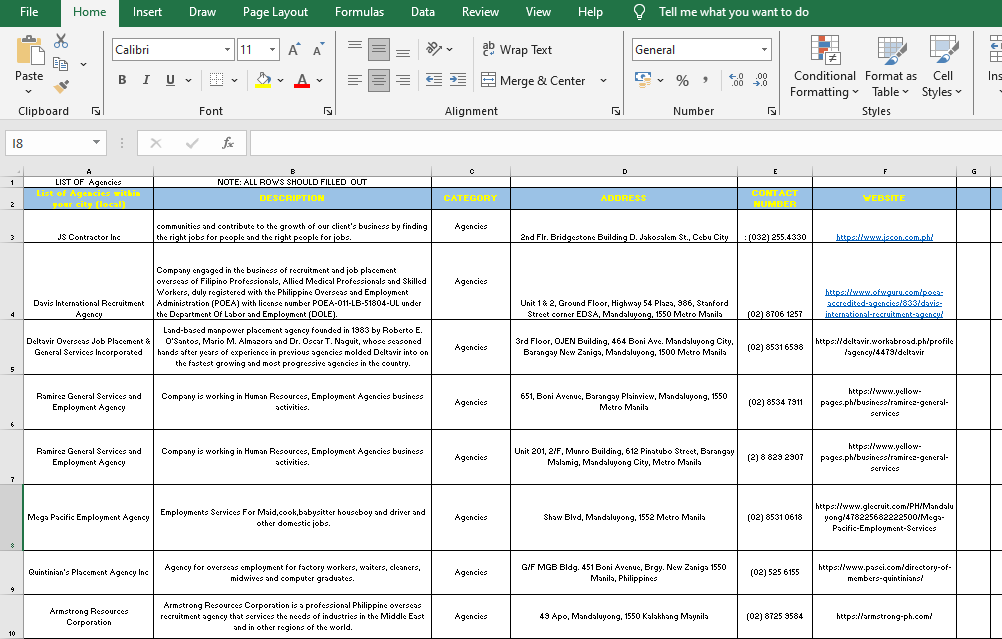Screen dimensions: 1002x639
Task: Open Alignment settings dialog launcher
Action: point(615,111)
